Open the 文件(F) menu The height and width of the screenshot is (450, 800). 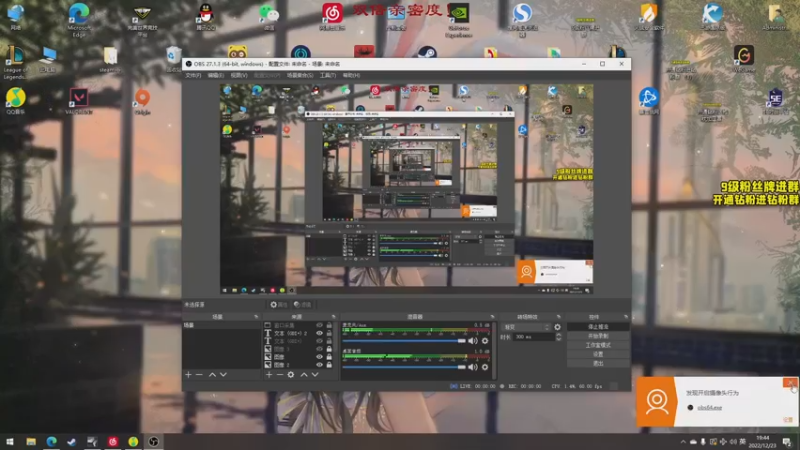193,76
